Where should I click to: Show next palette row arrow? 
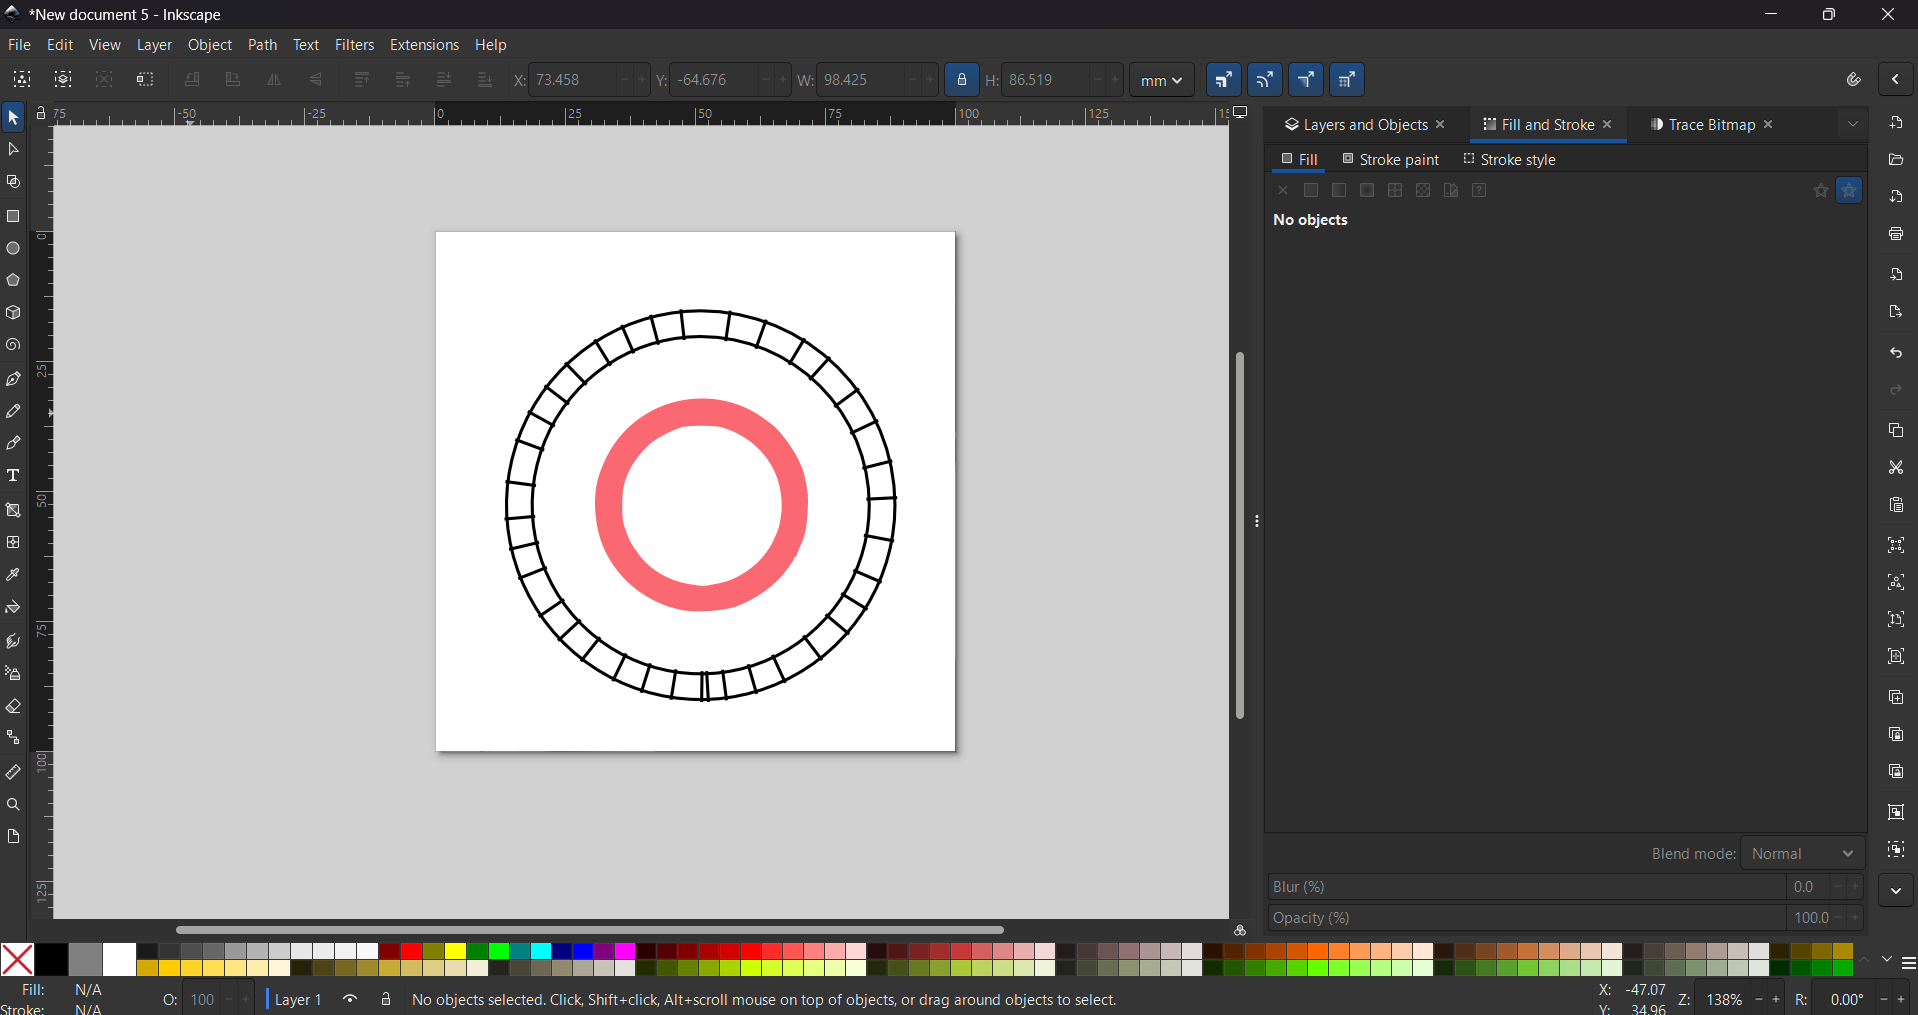(1887, 960)
